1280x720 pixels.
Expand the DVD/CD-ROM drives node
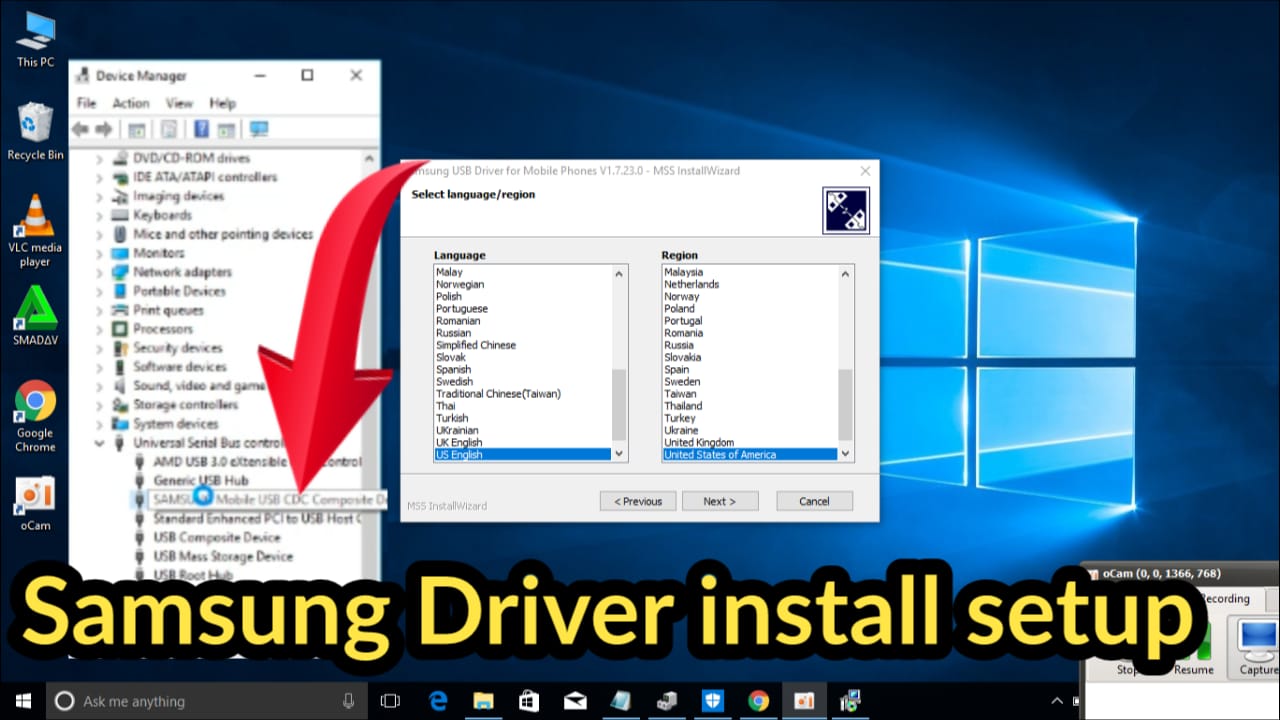coord(99,159)
